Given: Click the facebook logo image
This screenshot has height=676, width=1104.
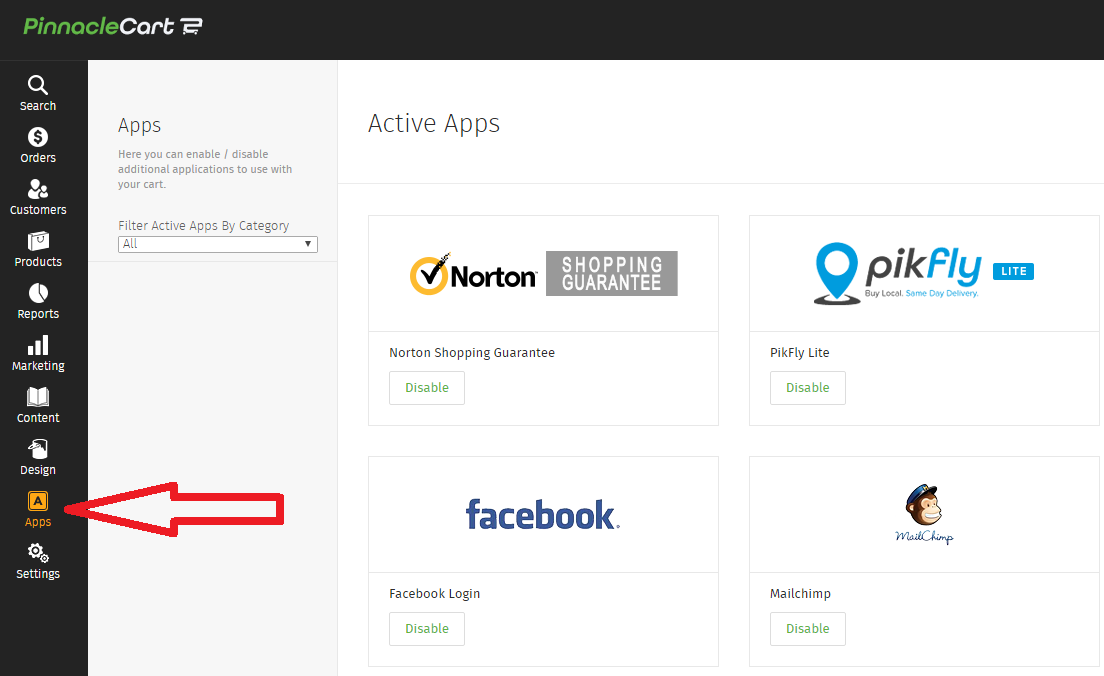Looking at the screenshot, I should [543, 515].
